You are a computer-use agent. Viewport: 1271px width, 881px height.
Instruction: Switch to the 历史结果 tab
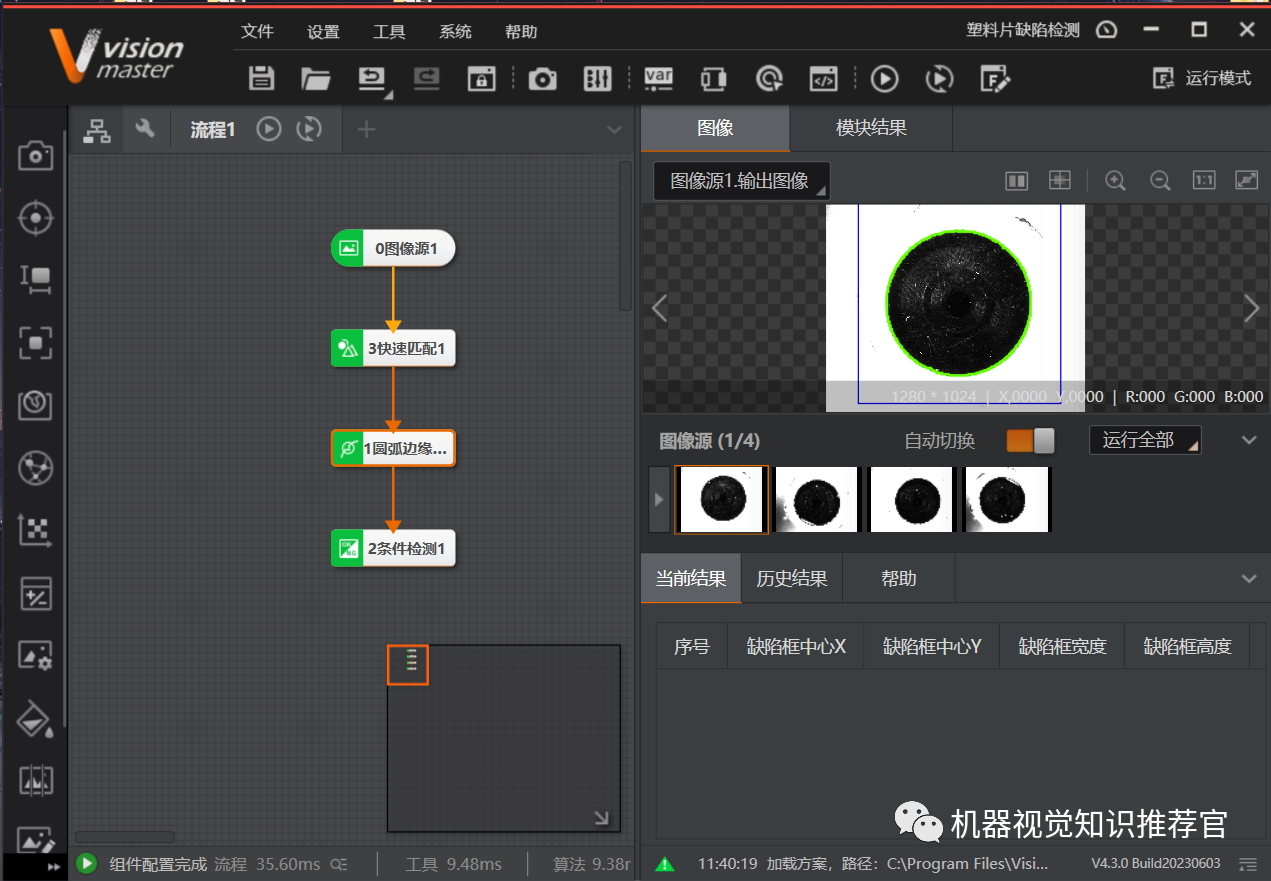792,579
